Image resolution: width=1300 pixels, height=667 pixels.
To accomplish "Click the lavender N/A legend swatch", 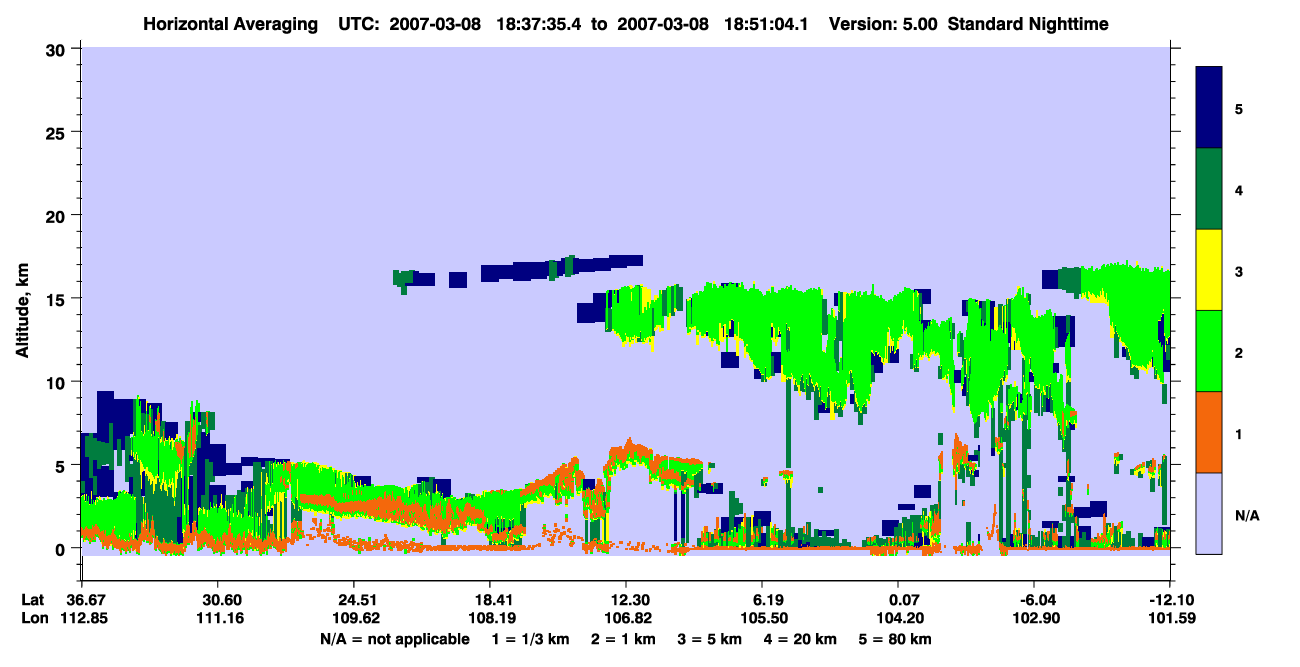I will (1209, 512).
